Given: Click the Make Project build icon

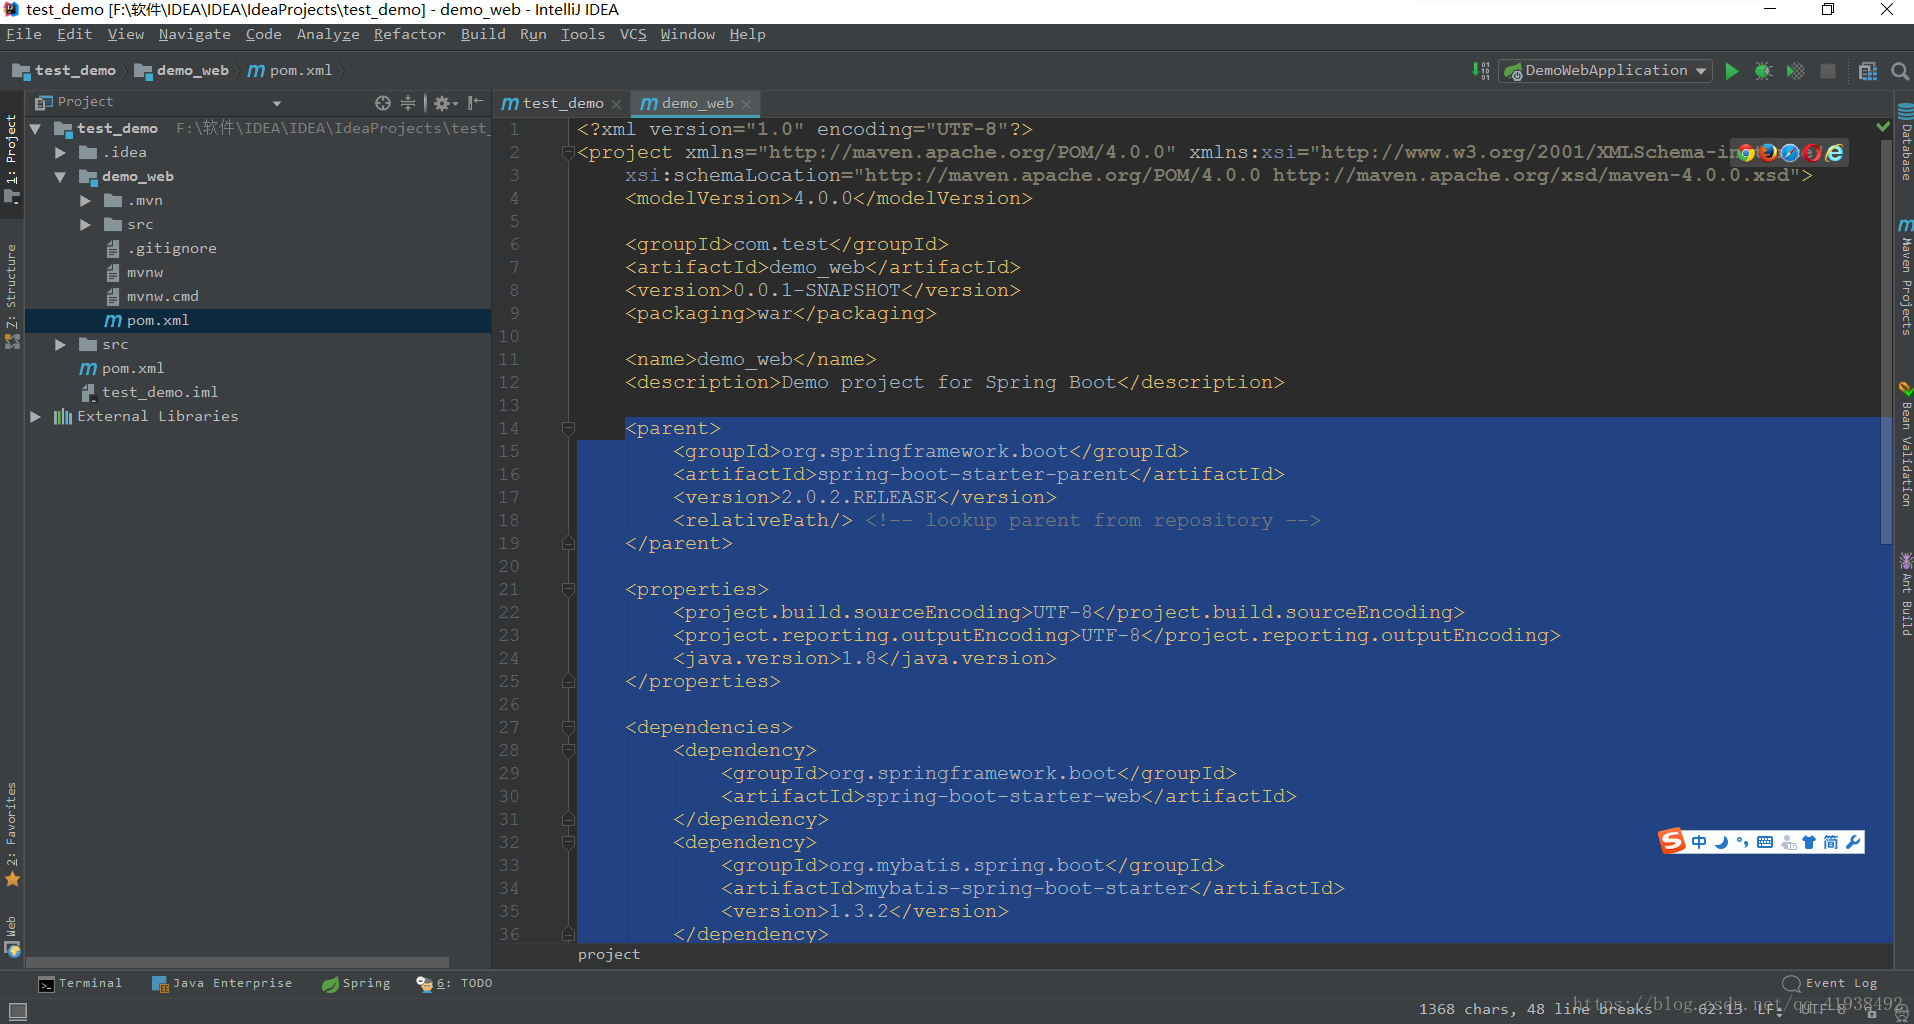Looking at the screenshot, I should (1481, 71).
